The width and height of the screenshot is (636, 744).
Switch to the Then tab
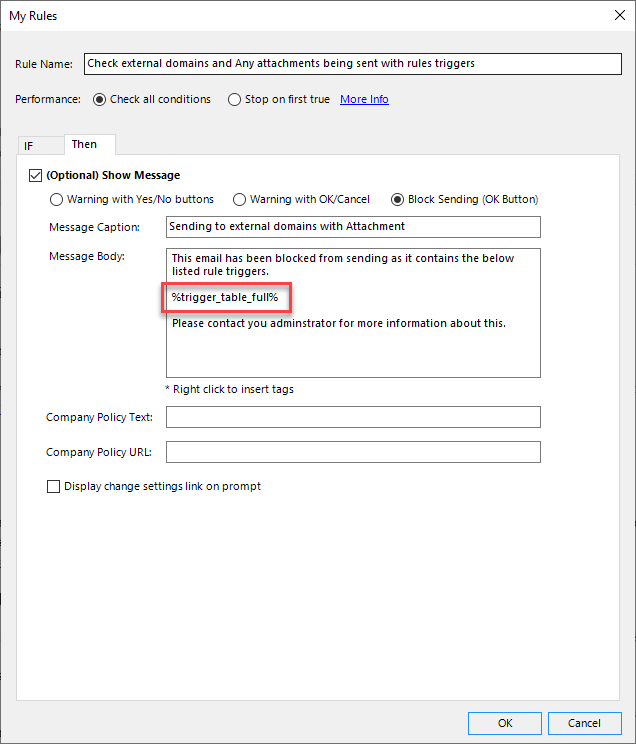coord(90,144)
